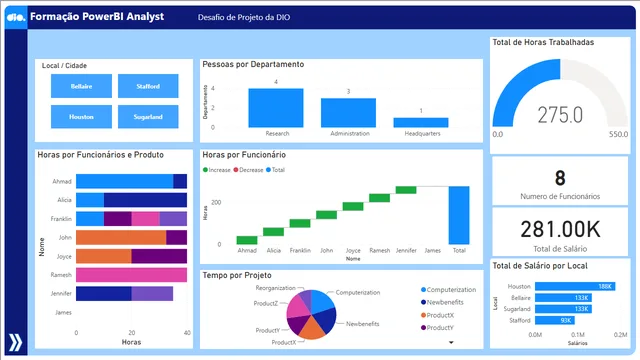
Task: Select the Total bar in waterfall chart
Action: [x=459, y=215]
